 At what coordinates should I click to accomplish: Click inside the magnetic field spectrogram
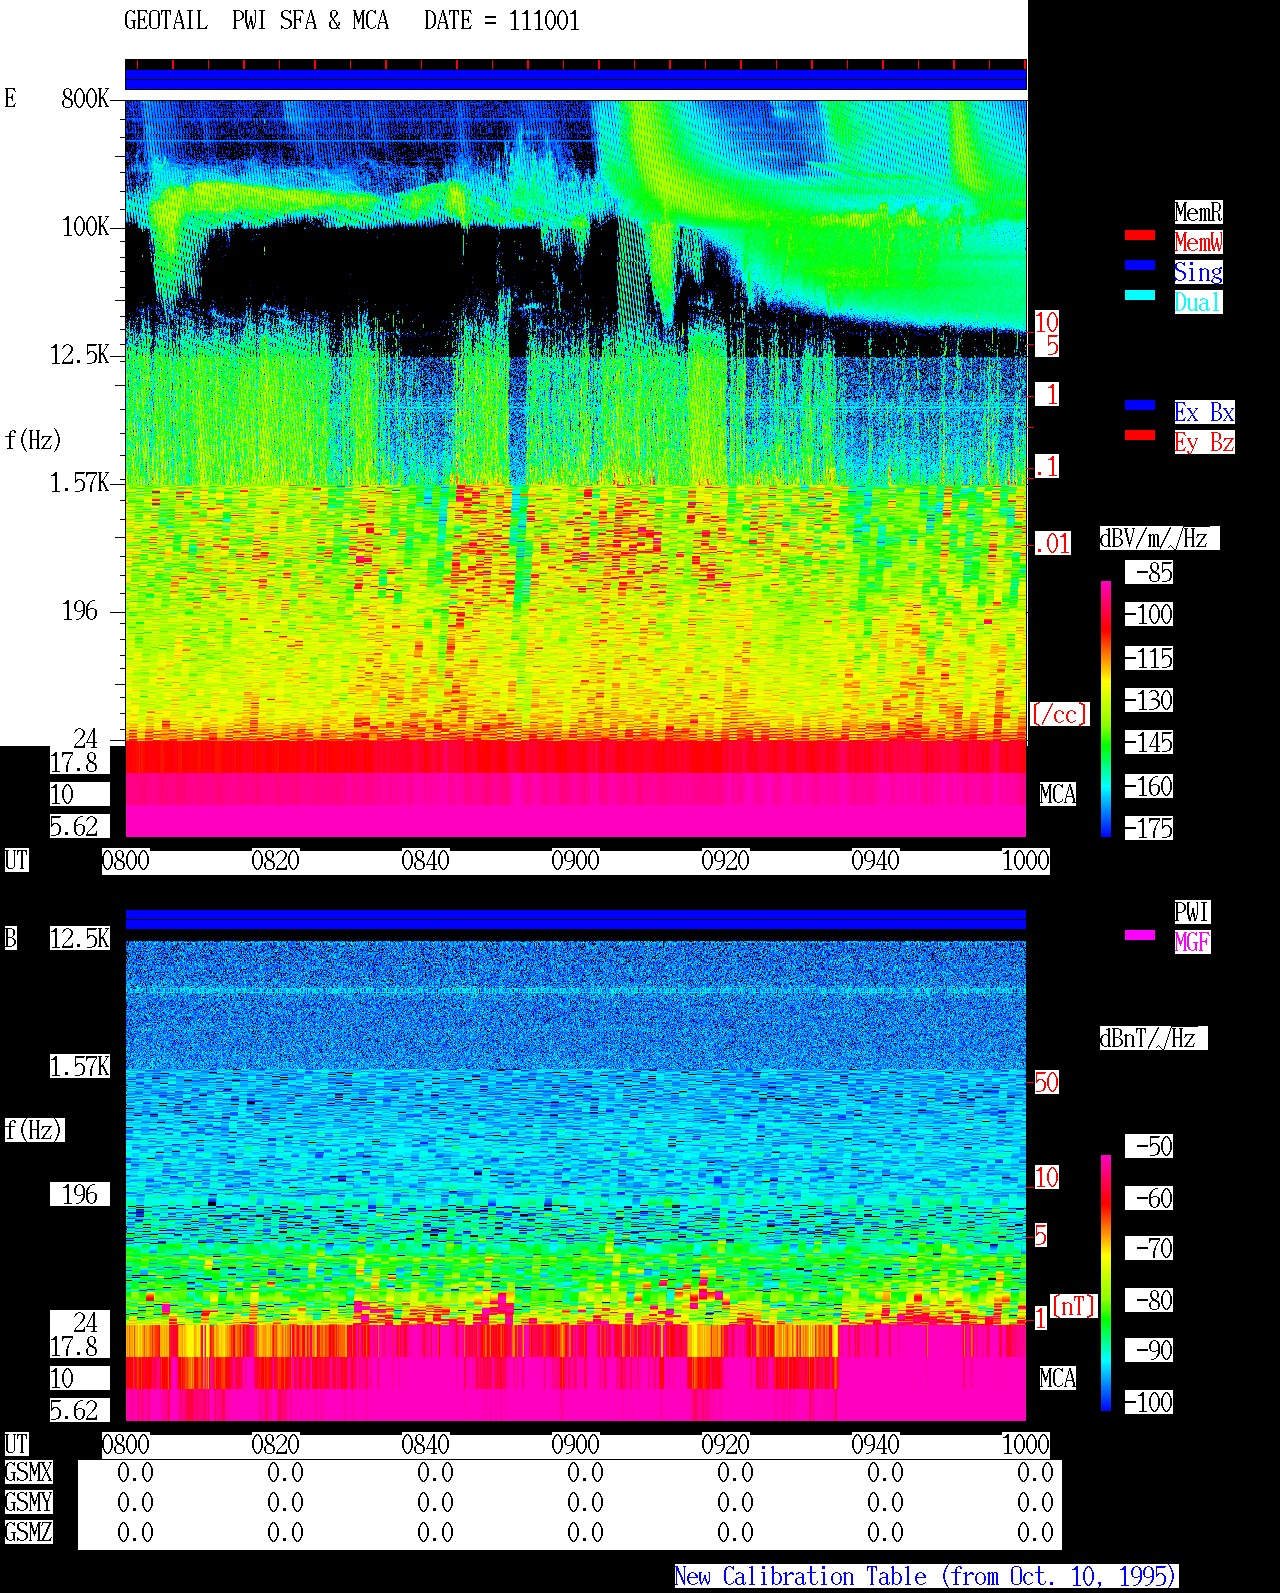(x=576, y=1180)
